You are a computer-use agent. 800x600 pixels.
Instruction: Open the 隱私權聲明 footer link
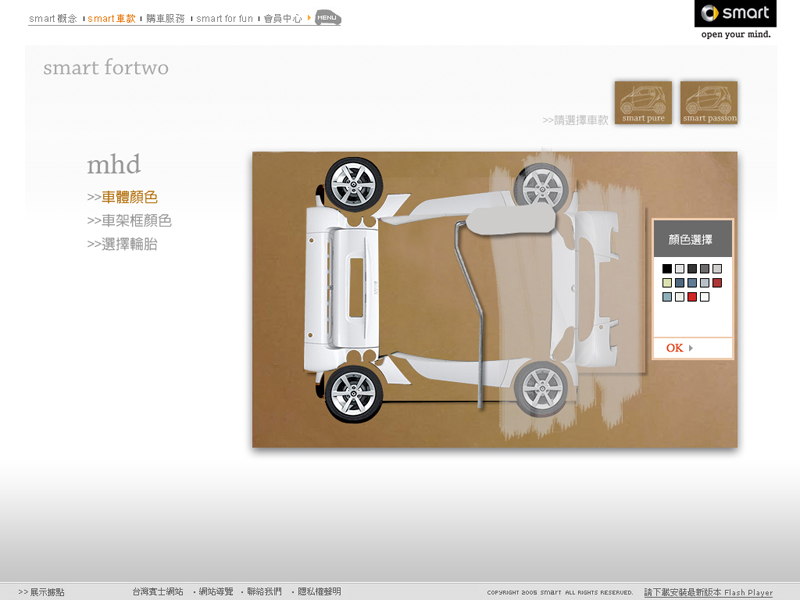319,592
